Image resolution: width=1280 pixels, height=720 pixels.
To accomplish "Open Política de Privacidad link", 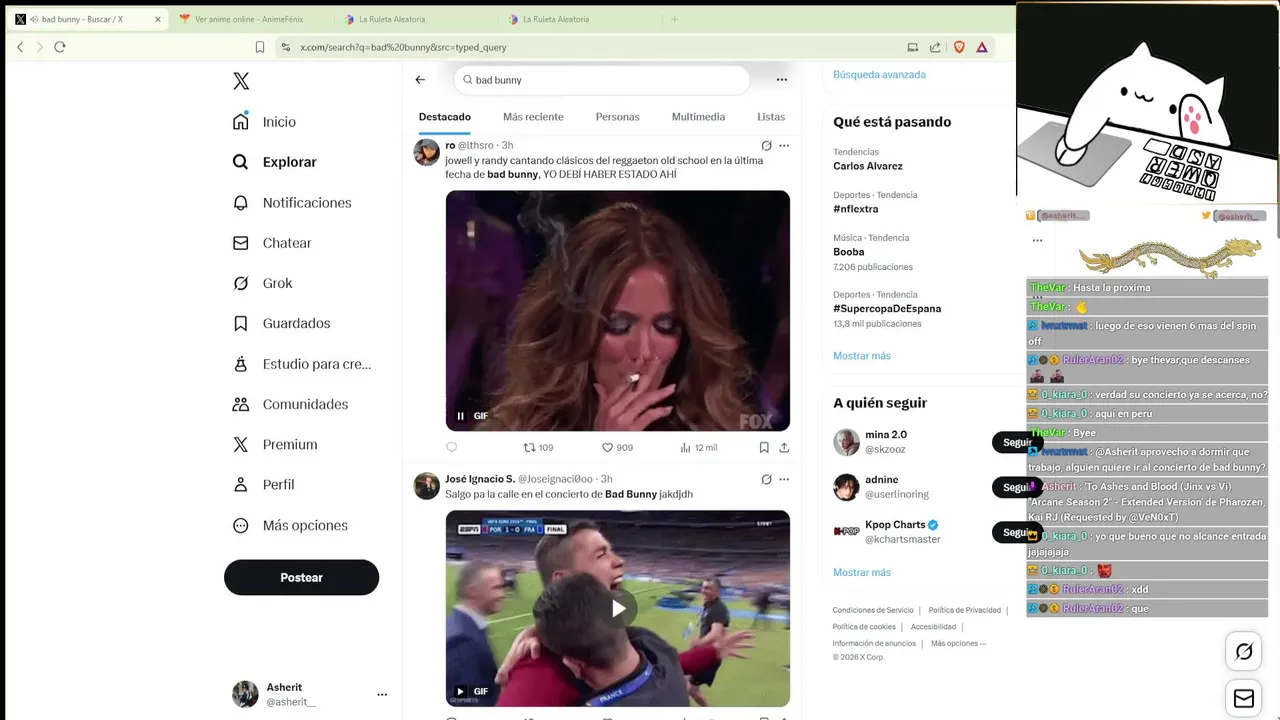I will click(964, 610).
